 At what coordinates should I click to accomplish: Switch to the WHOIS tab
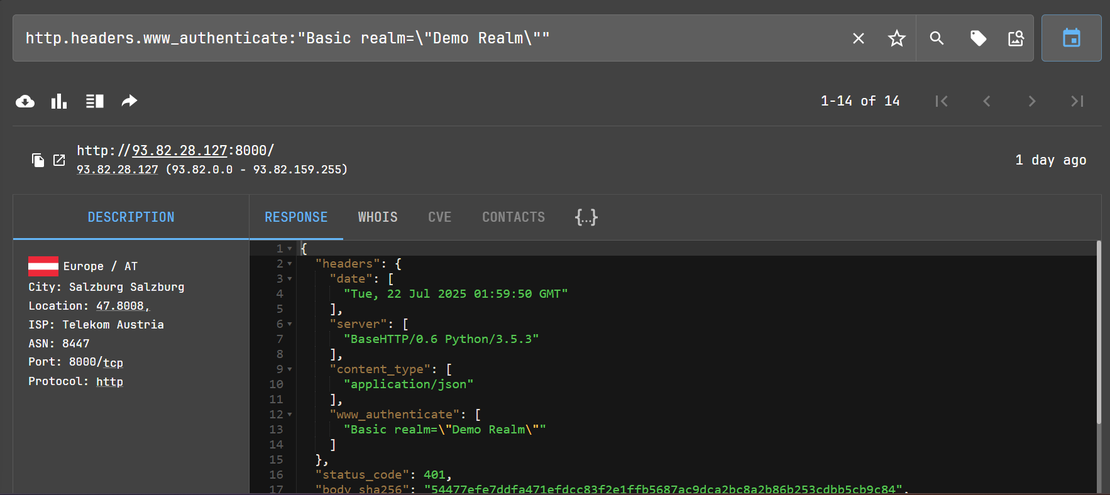click(378, 217)
